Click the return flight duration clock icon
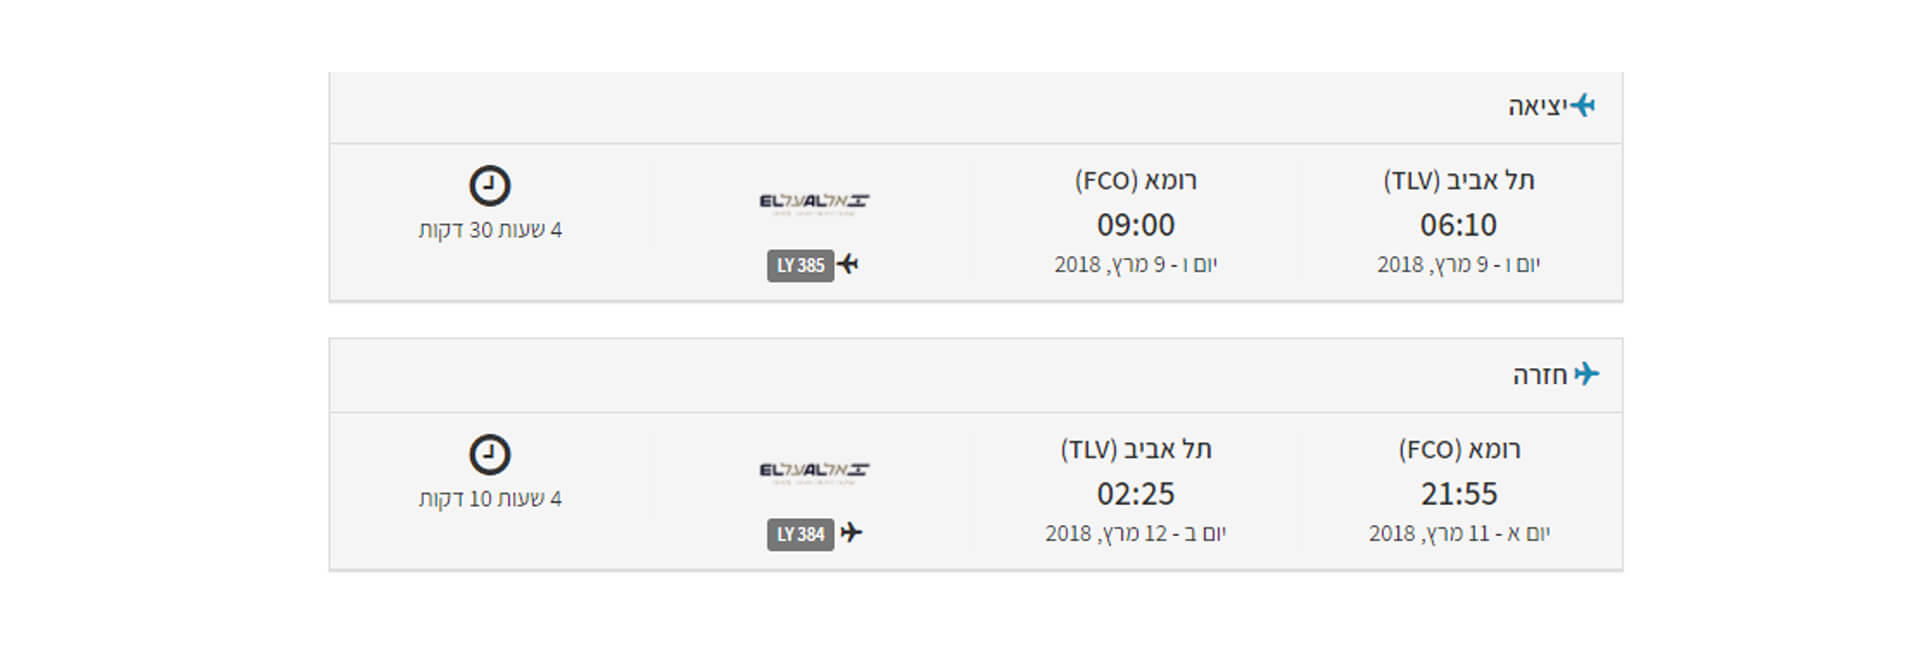The width and height of the screenshot is (1920, 670). 490,455
